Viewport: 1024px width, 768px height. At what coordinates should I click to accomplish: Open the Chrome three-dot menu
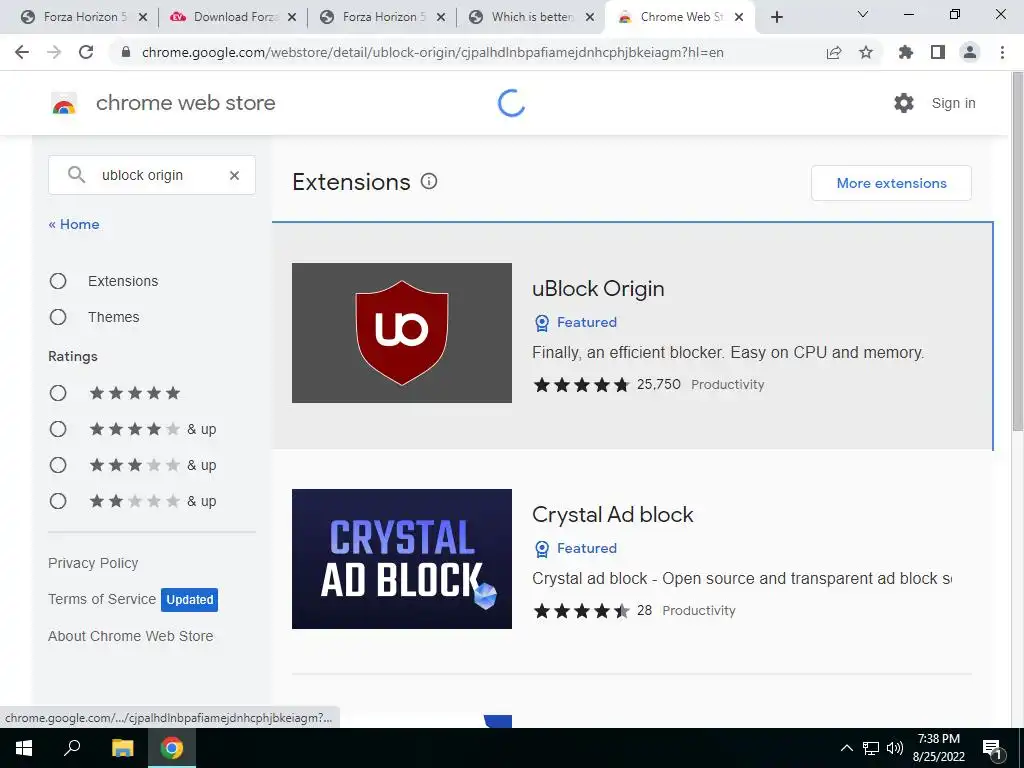1002,52
